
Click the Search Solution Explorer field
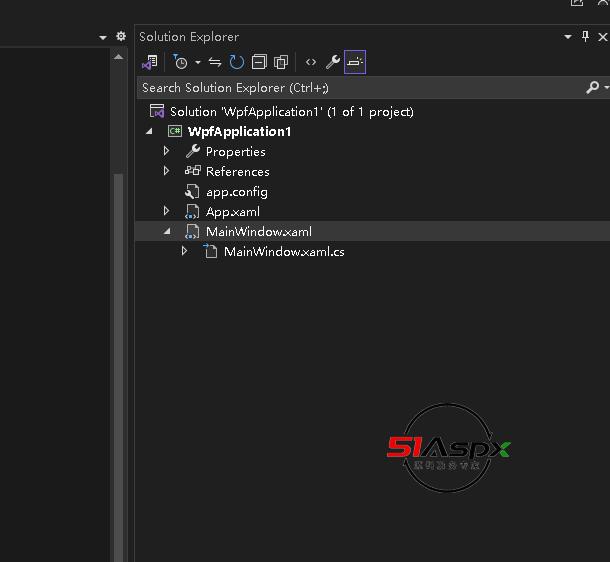pos(360,88)
